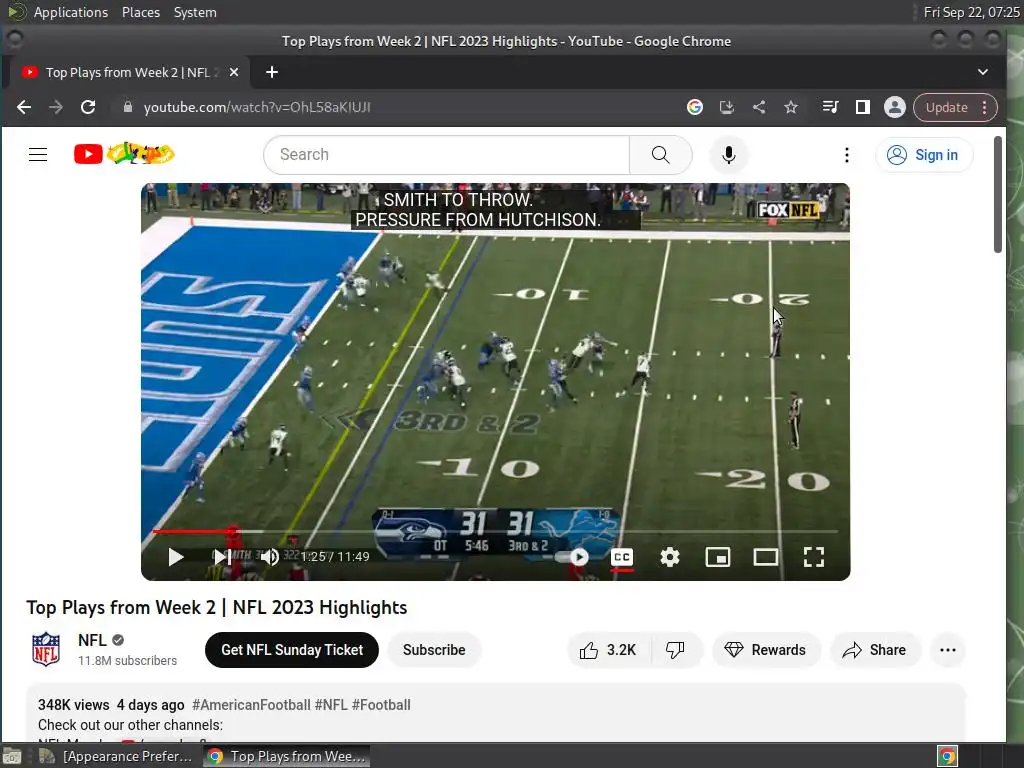
Task: Click the address bar URL
Action: 257,107
